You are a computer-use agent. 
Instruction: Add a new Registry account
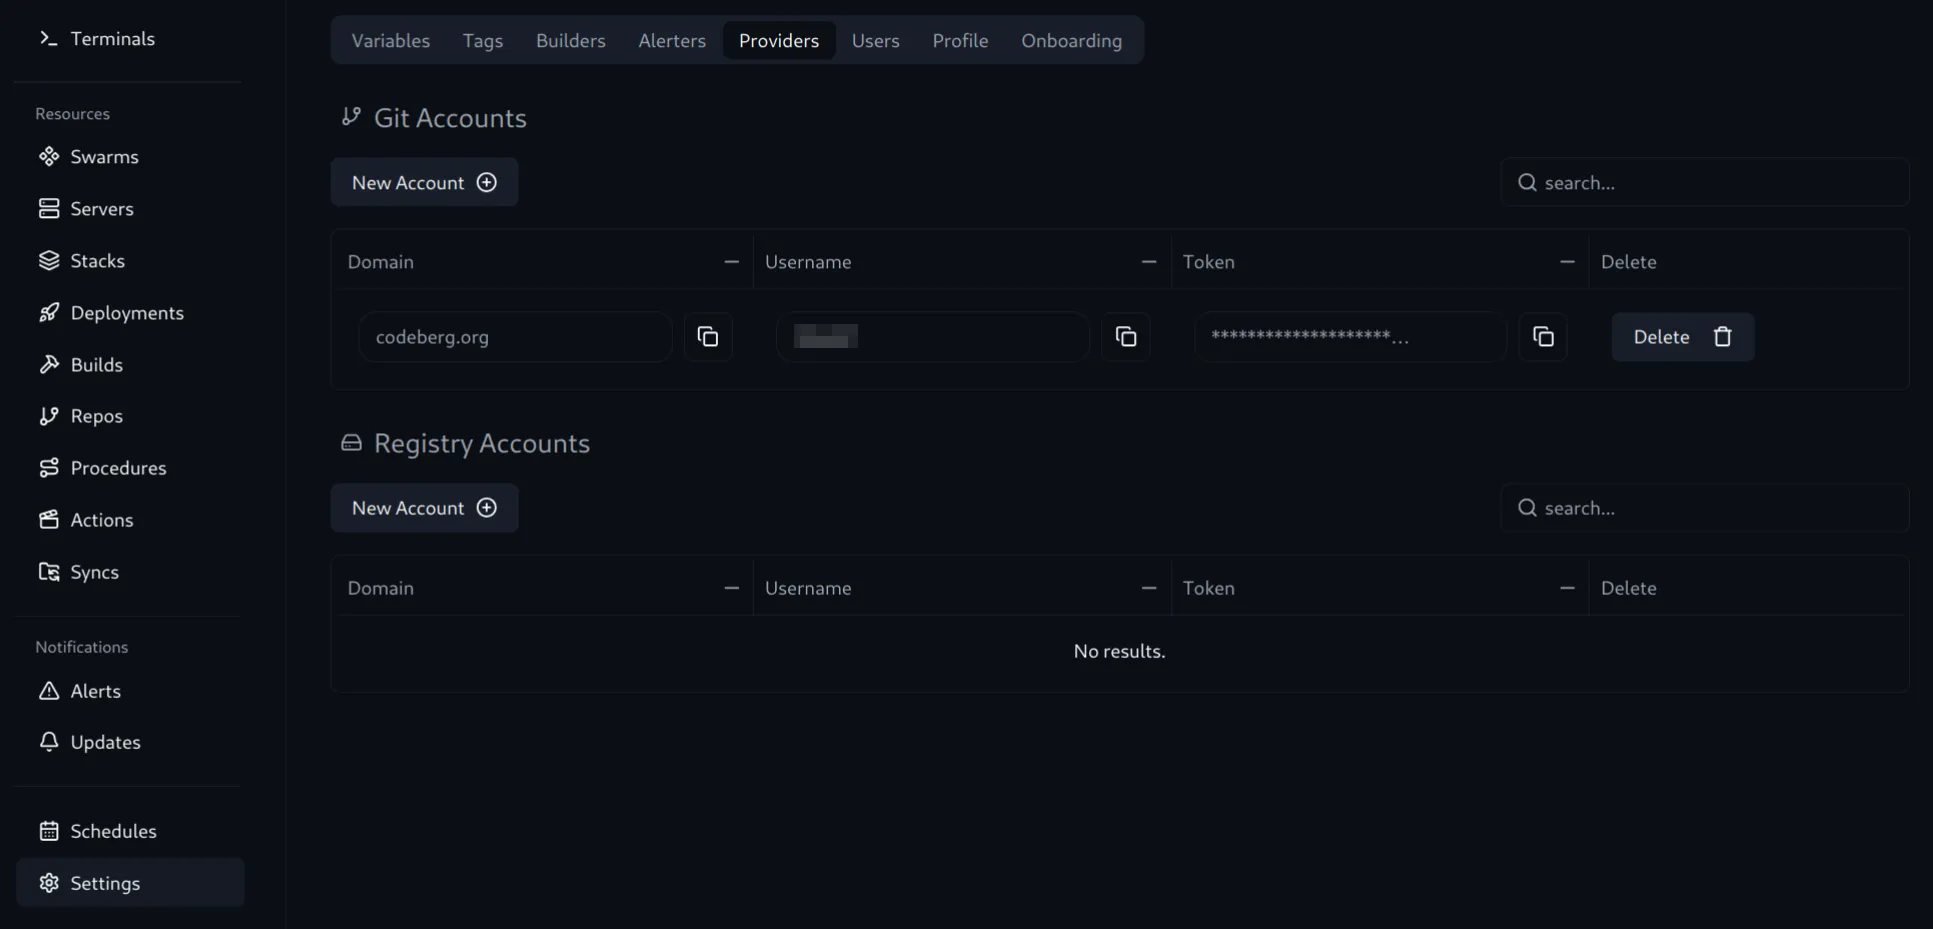[424, 508]
